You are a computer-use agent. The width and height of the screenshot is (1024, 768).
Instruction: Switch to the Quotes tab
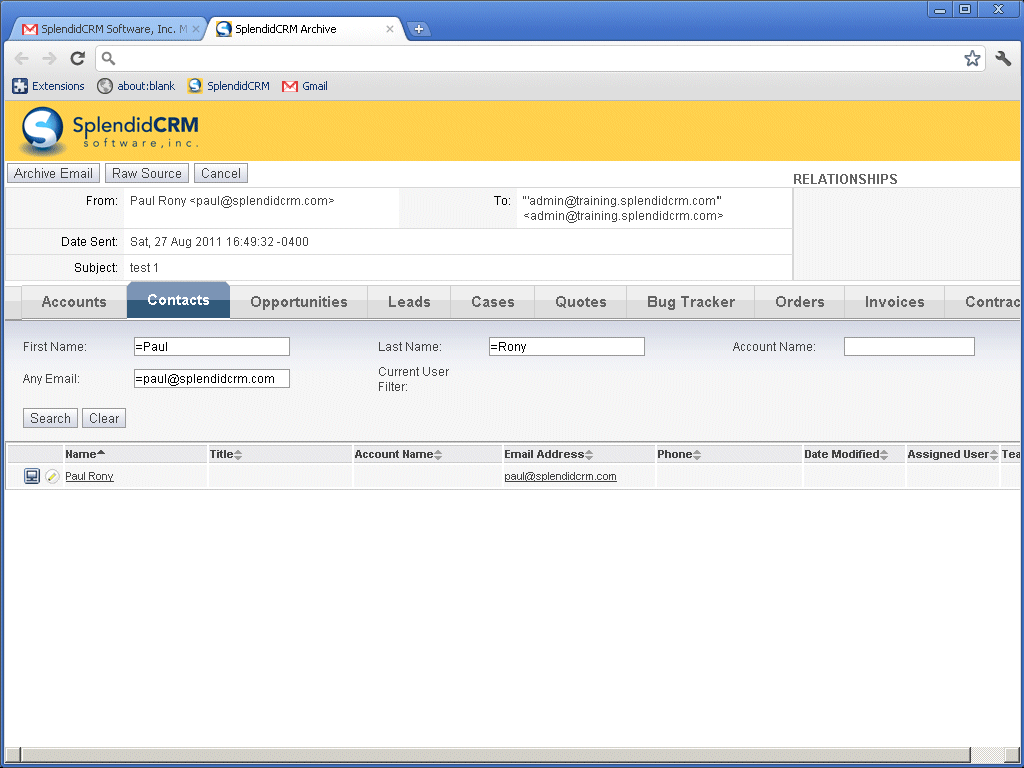pyautogui.click(x=581, y=302)
